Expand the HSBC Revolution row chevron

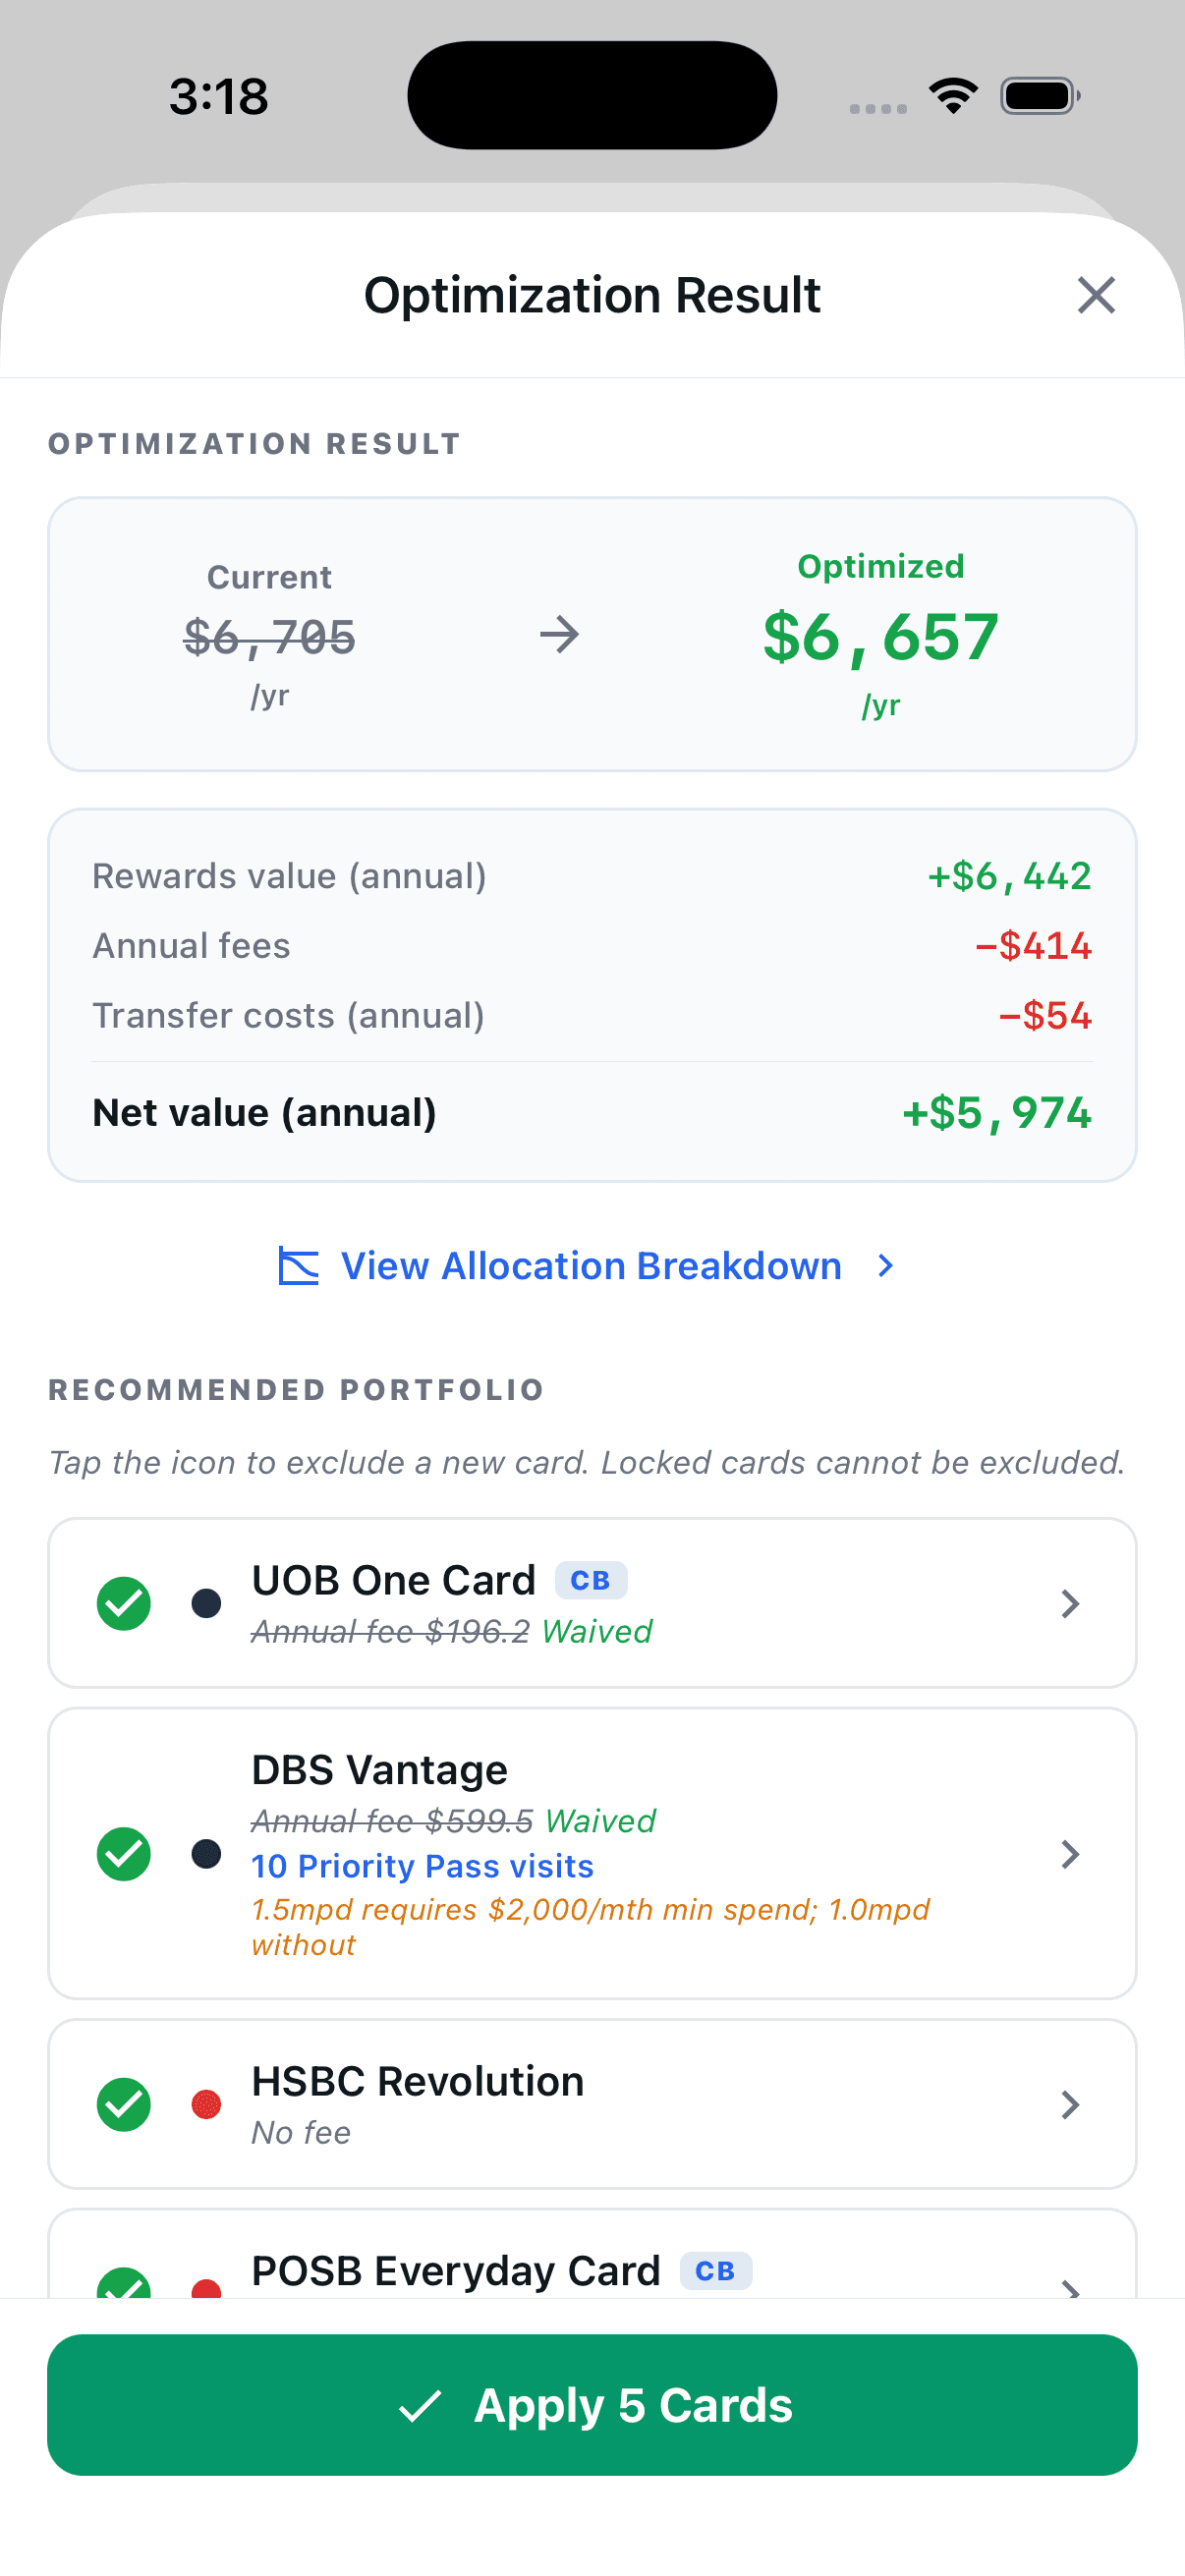1070,2105
